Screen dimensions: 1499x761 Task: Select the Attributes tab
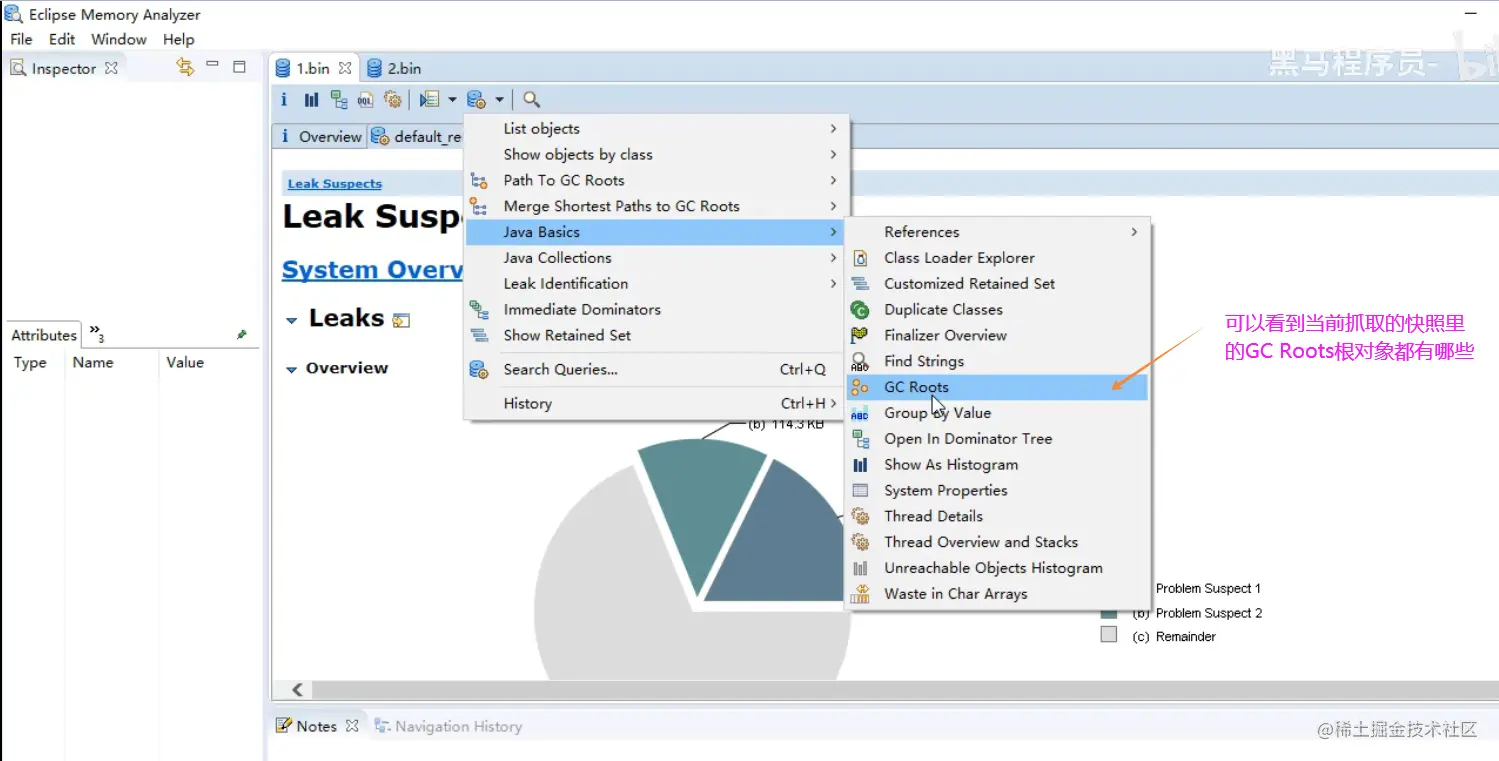[44, 335]
